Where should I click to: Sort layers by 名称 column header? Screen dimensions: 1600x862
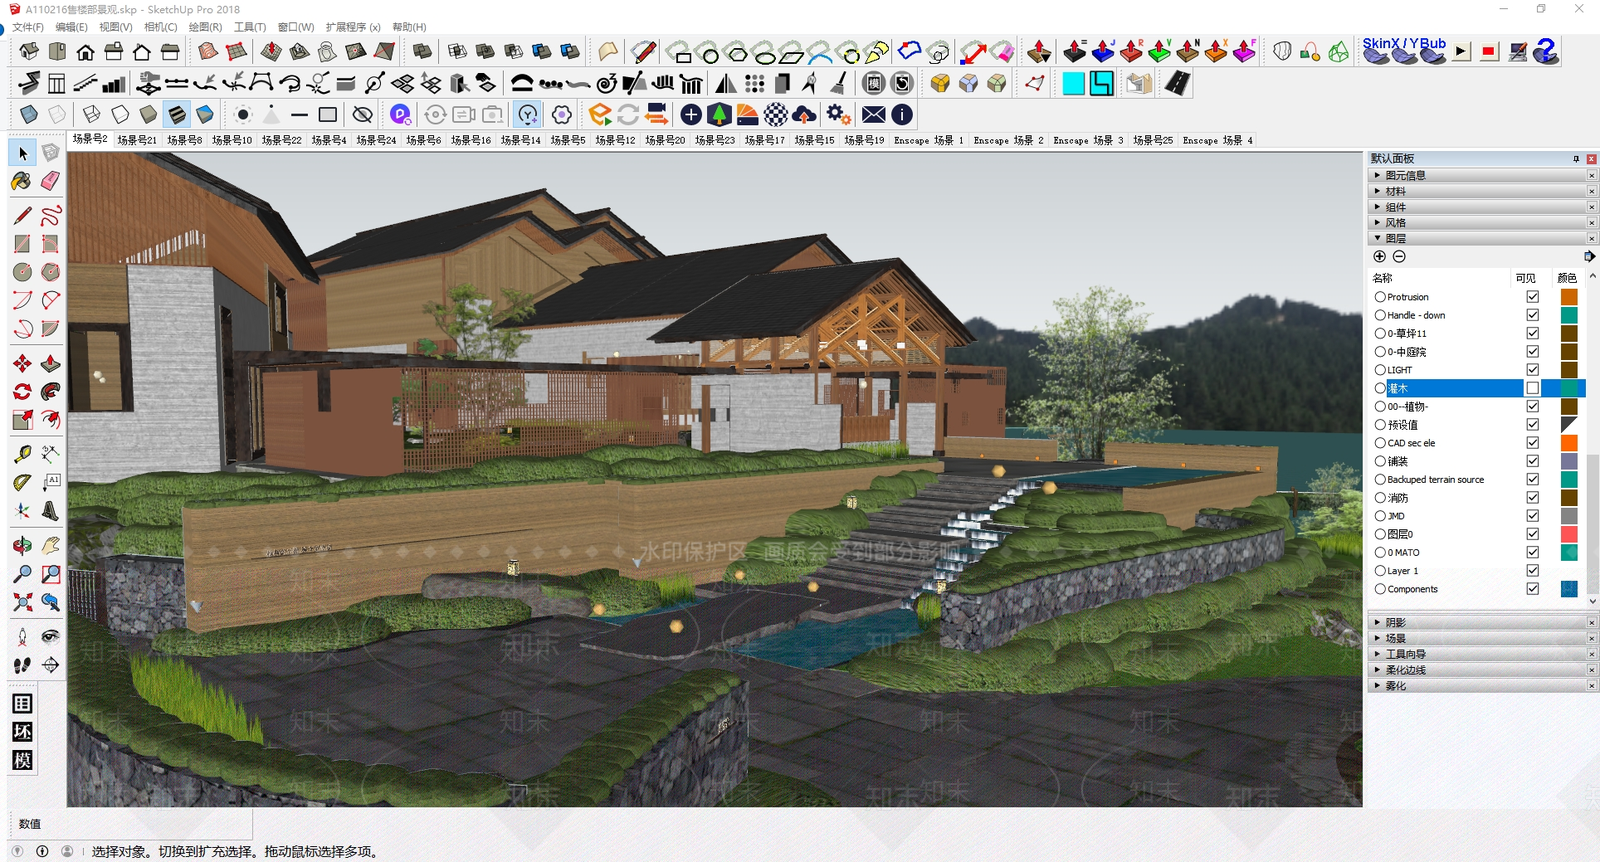tap(1383, 278)
